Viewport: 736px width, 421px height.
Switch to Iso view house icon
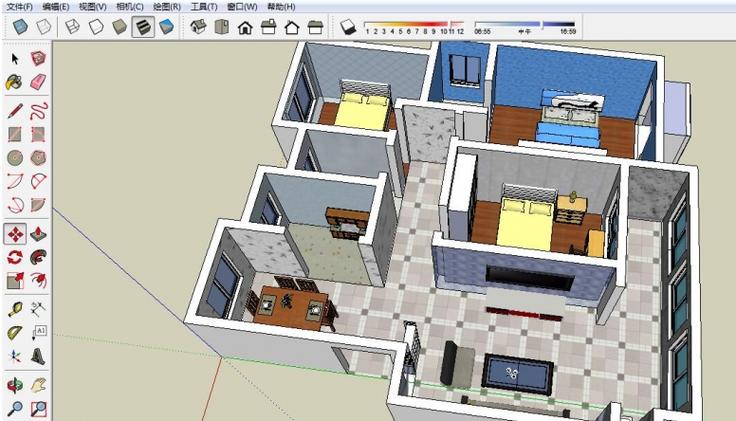coord(198,27)
